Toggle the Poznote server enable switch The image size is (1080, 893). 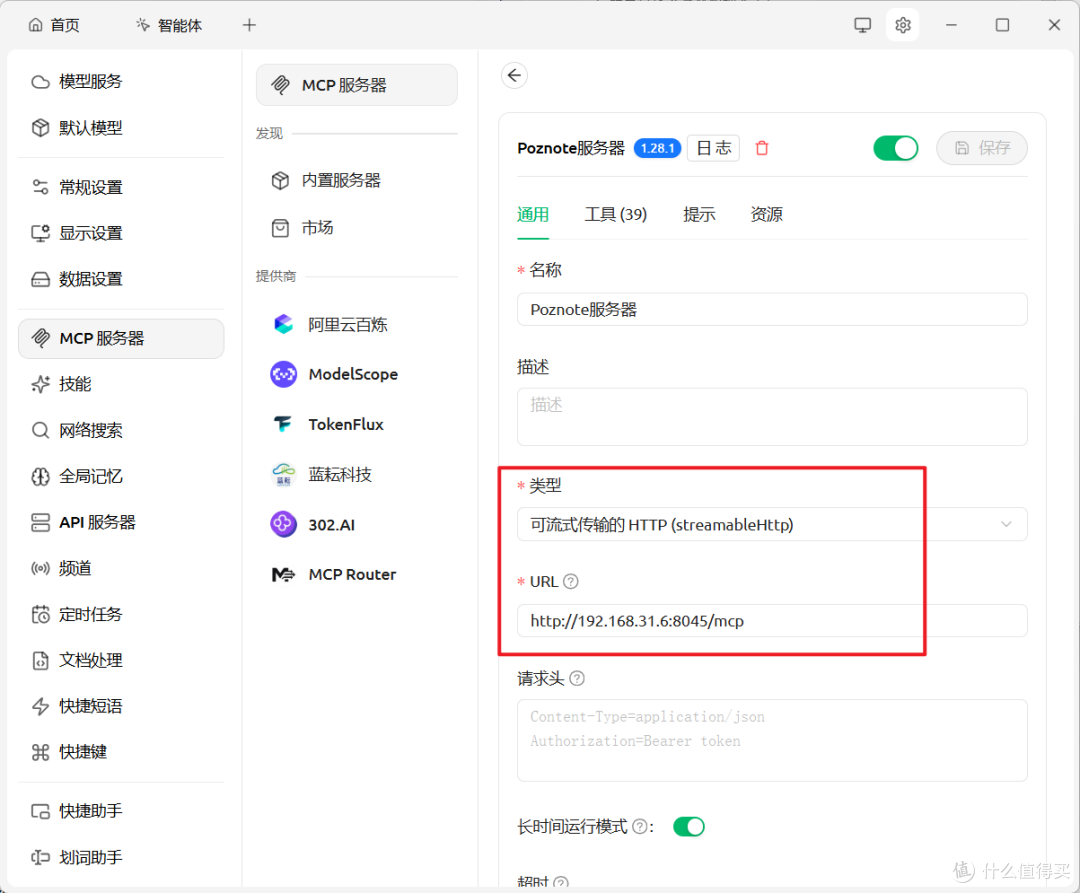point(895,148)
